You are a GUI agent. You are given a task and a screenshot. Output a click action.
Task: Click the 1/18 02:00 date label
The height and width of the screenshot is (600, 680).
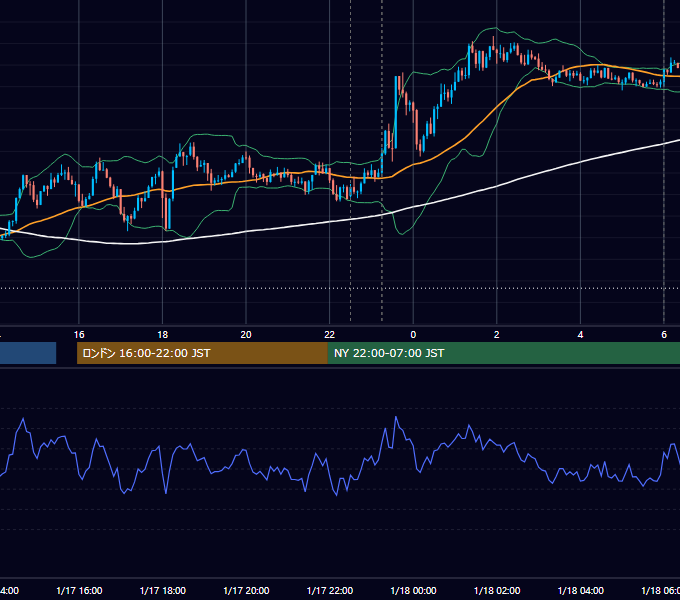pyautogui.click(x=497, y=590)
